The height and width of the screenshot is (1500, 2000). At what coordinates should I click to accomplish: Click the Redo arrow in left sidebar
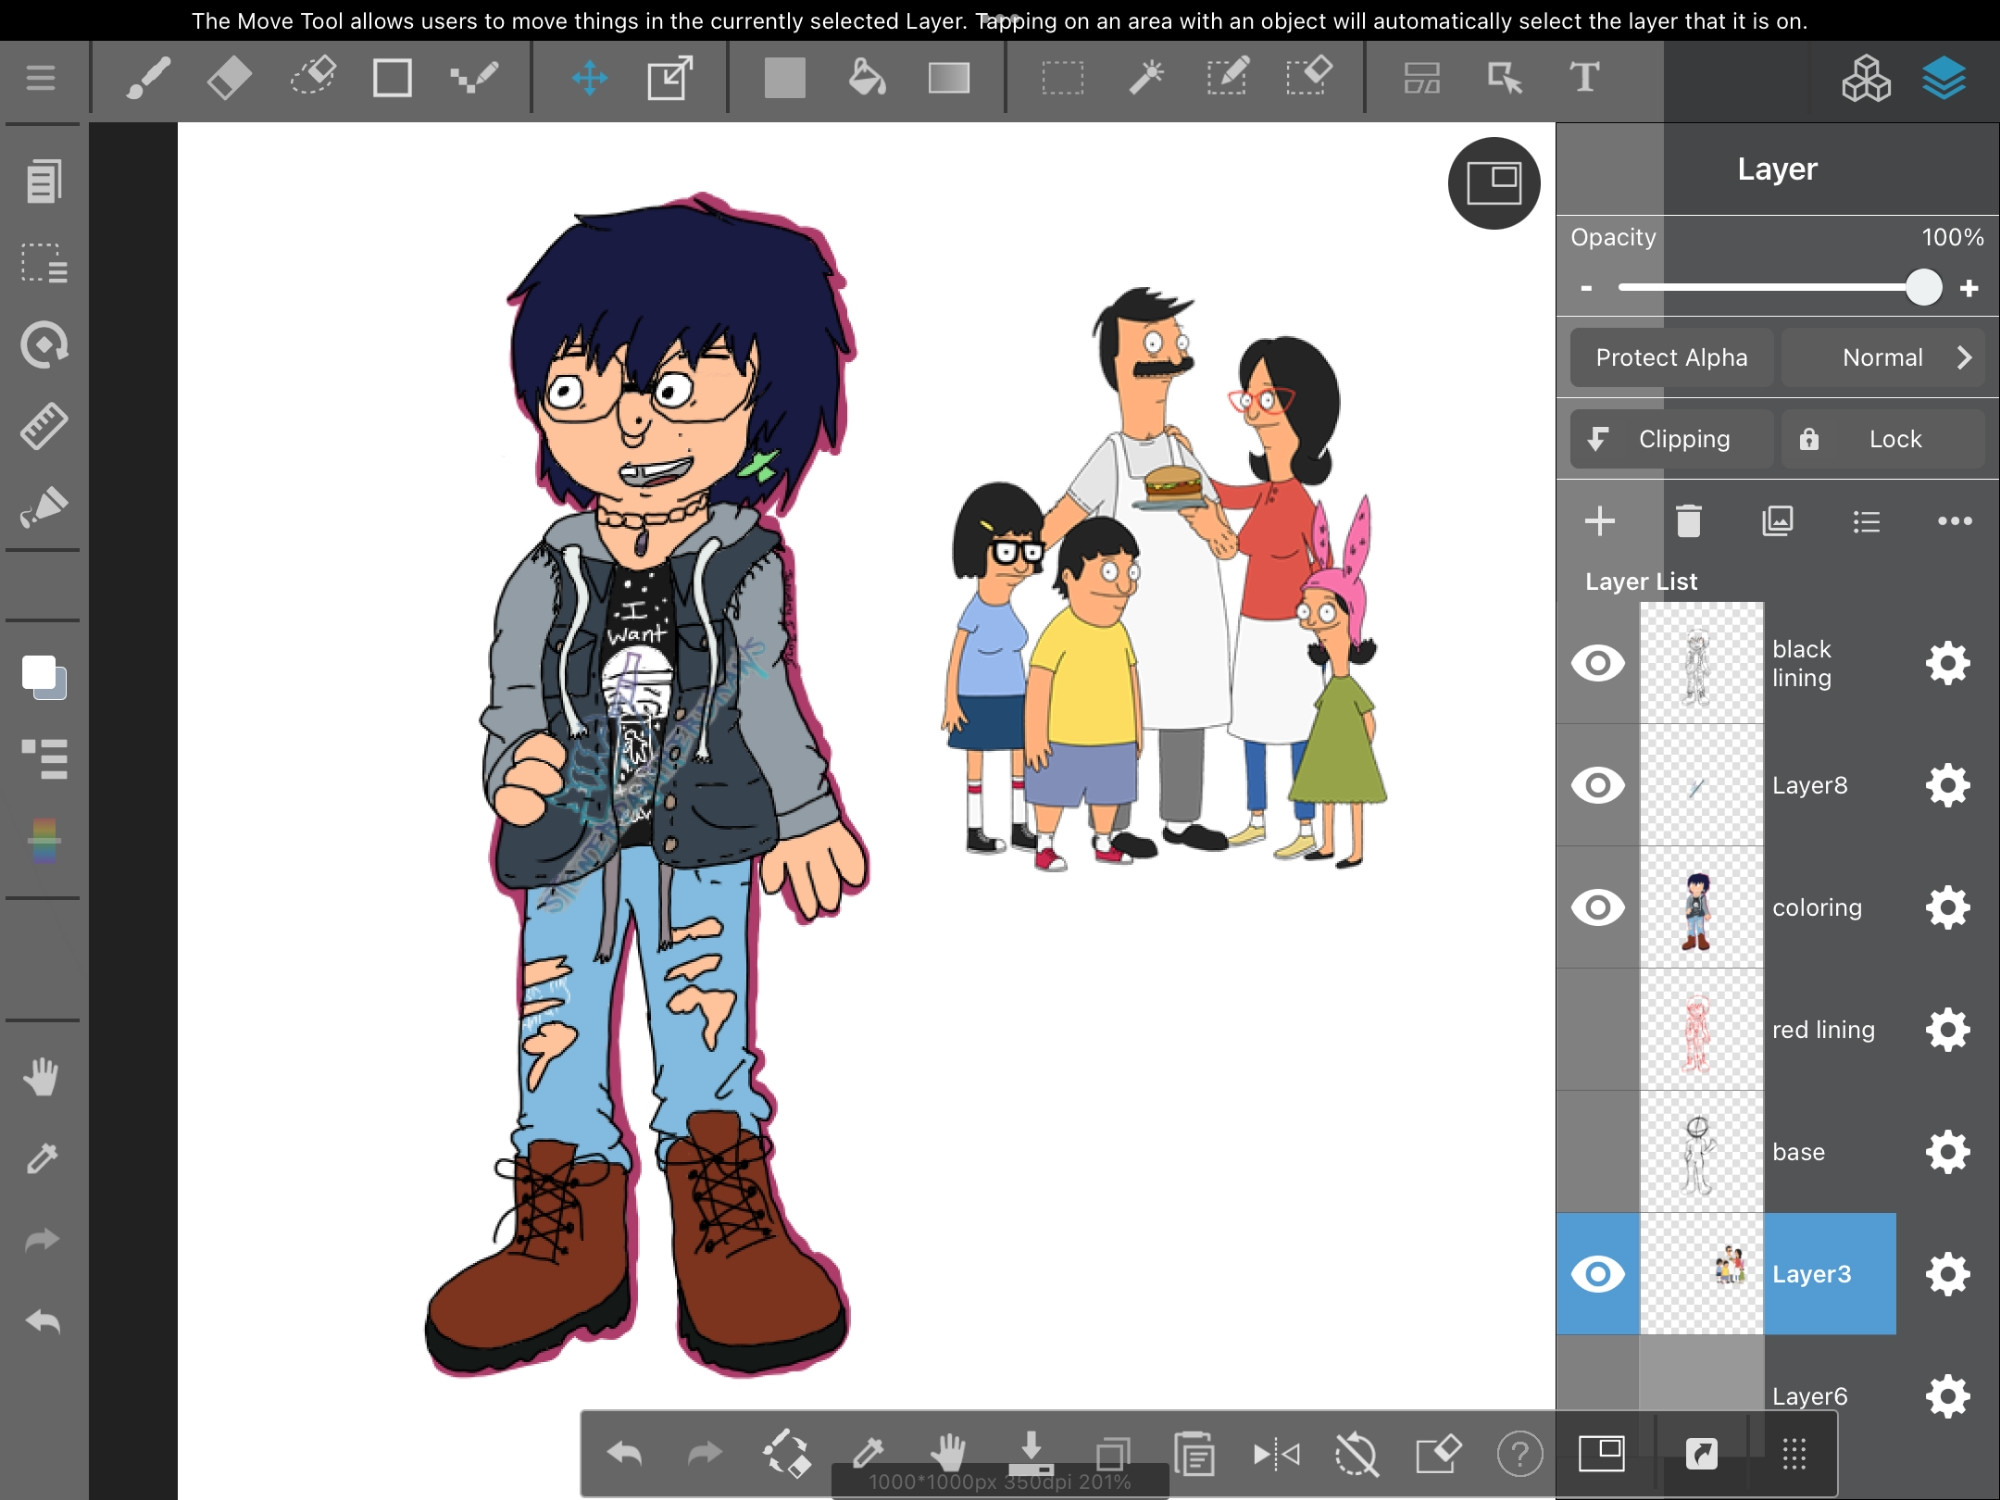pos(42,1241)
